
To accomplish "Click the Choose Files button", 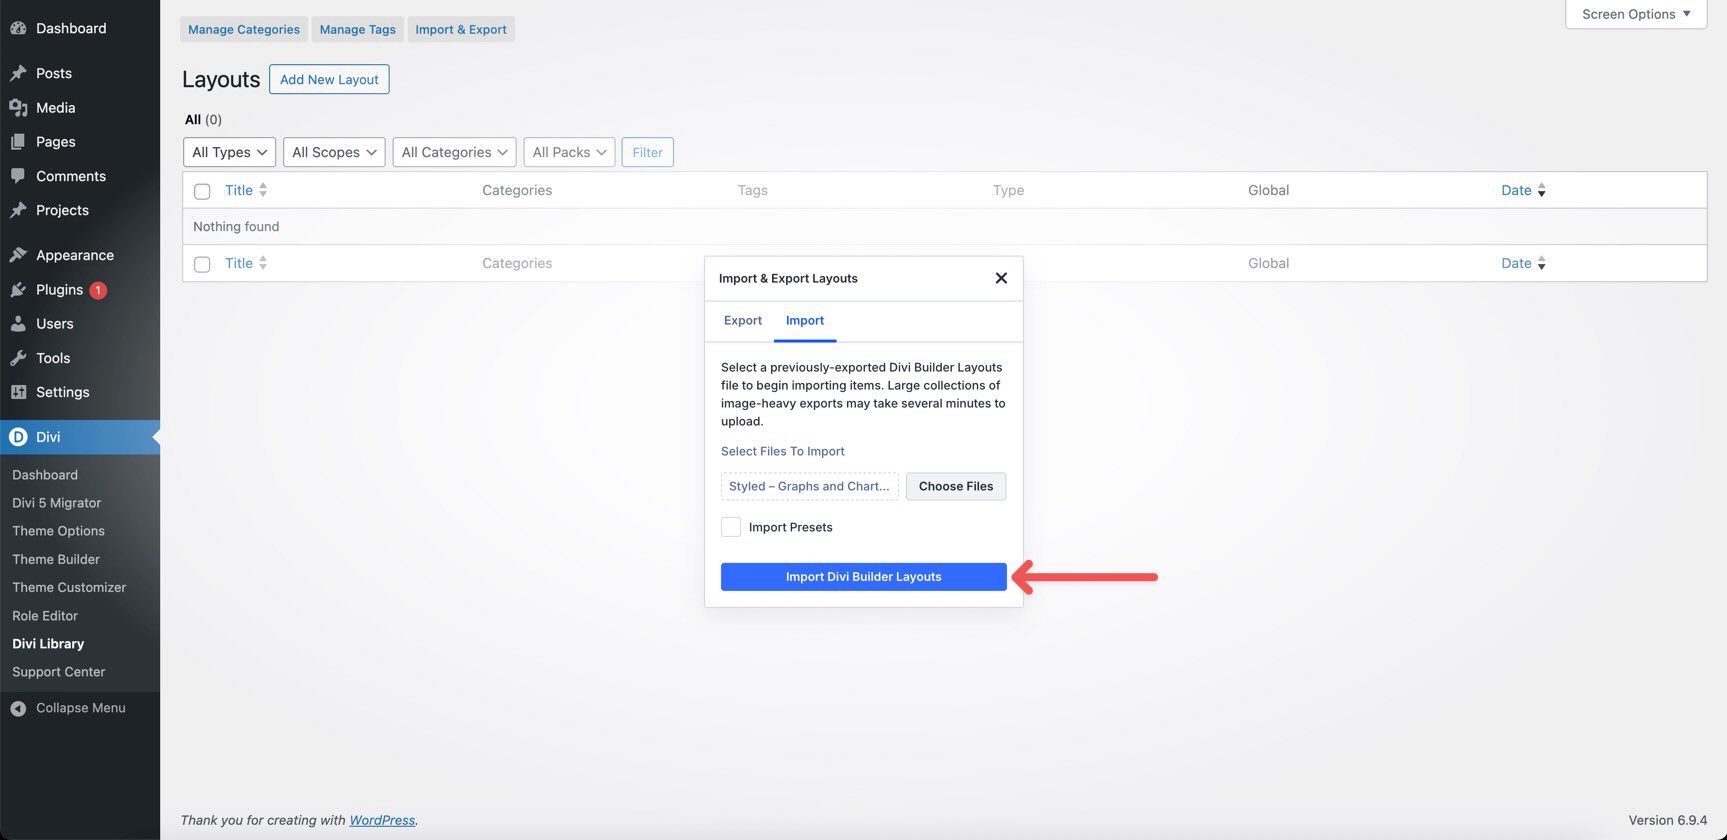I will point(956,486).
